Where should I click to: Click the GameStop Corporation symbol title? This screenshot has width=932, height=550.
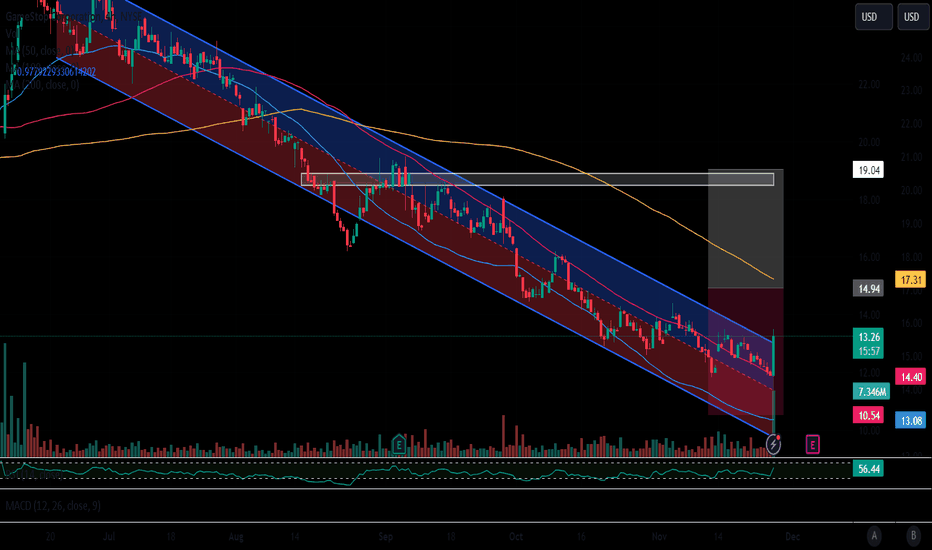(x=74, y=17)
